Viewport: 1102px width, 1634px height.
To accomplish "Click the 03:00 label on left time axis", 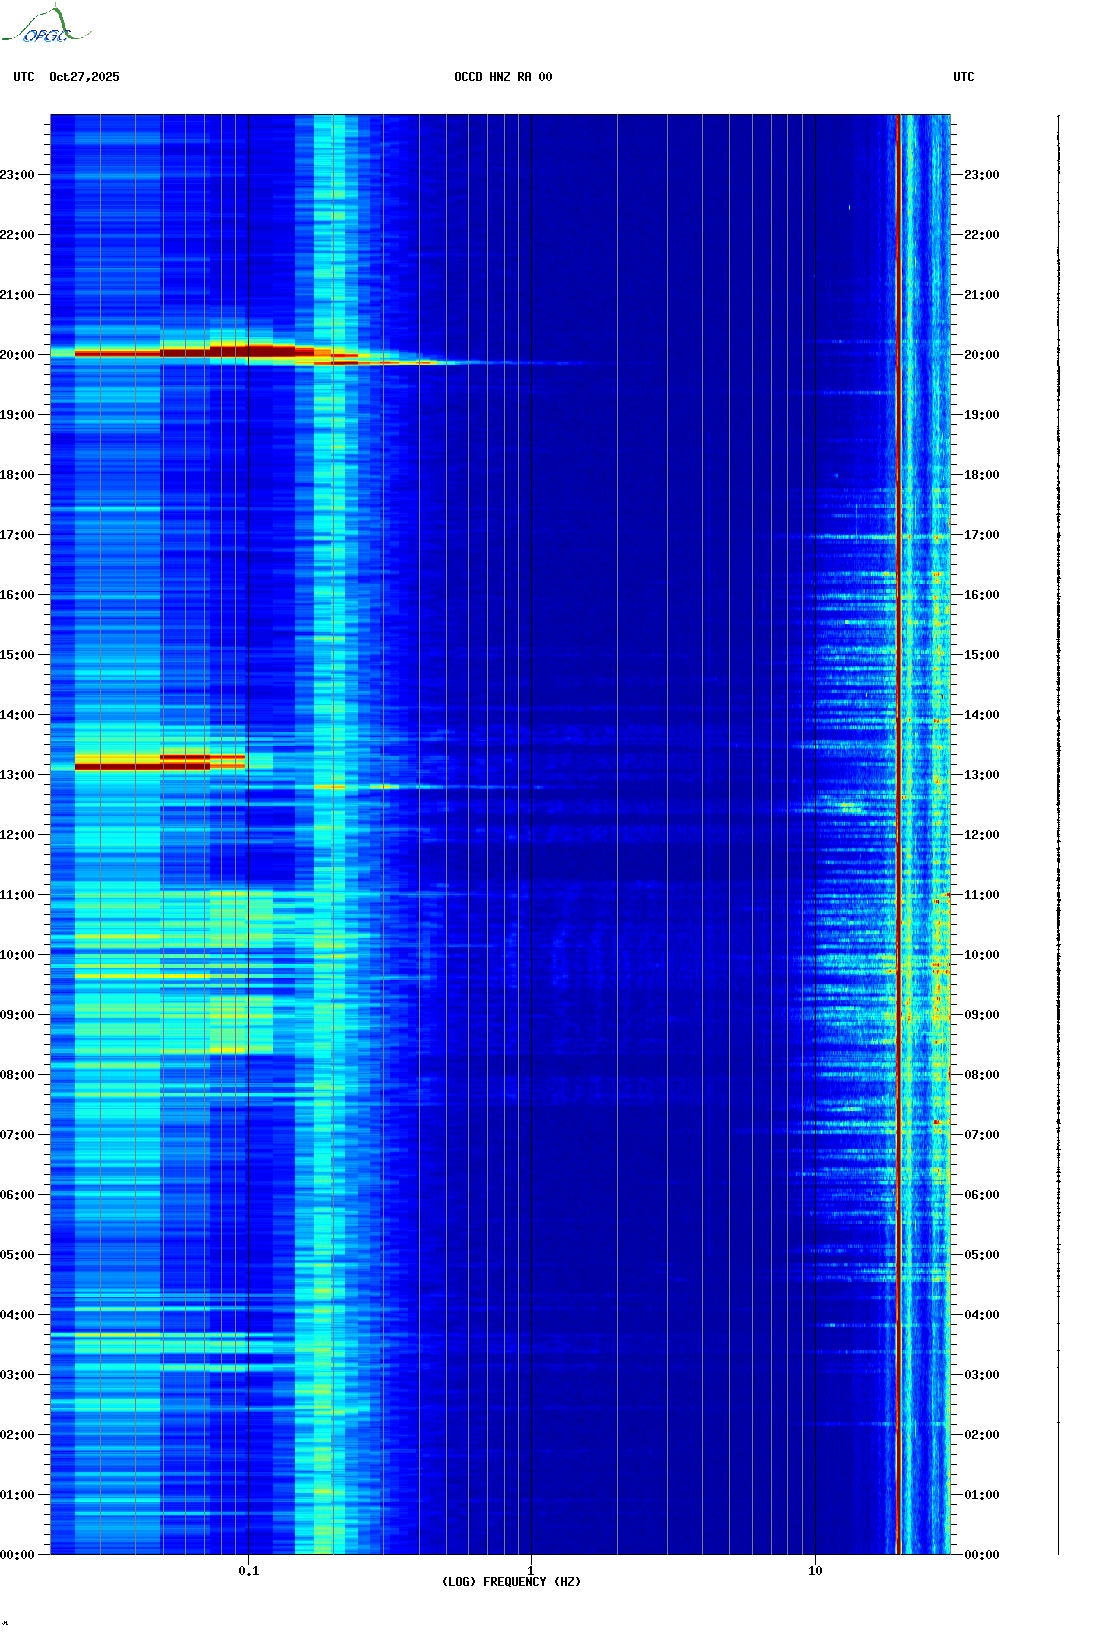I will 17,1375.
